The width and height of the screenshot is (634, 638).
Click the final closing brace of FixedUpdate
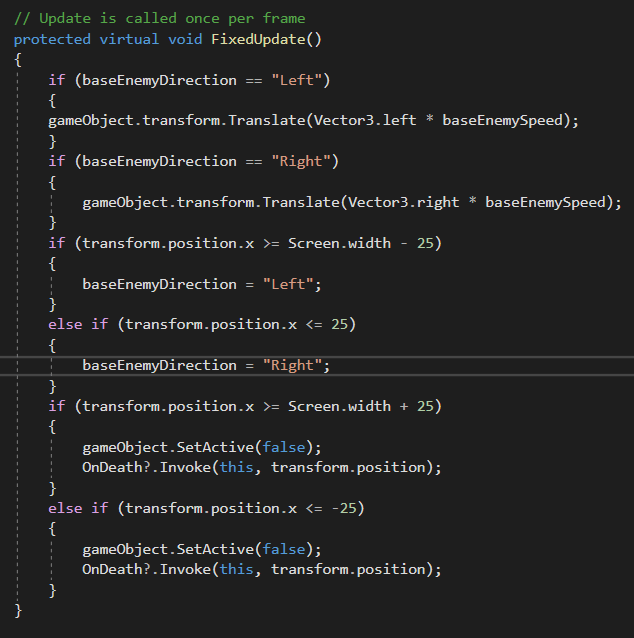point(18,610)
